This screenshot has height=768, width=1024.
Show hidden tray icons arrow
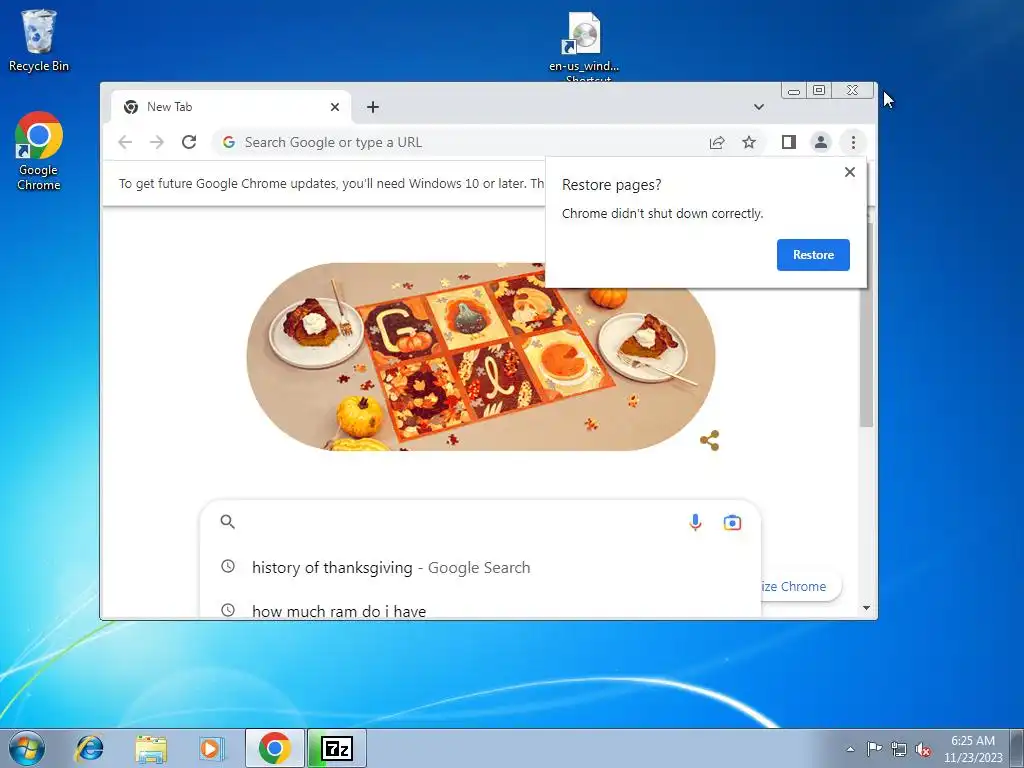(850, 749)
